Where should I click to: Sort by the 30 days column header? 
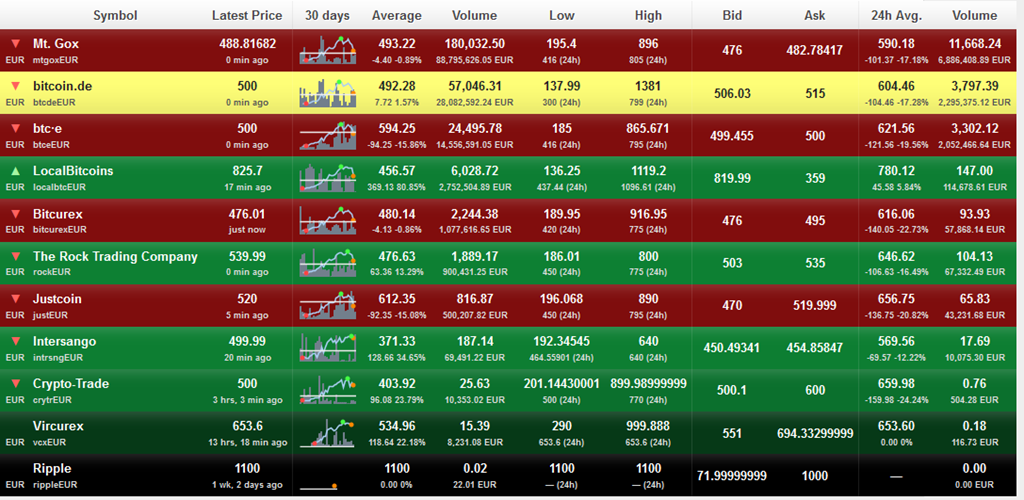point(327,15)
